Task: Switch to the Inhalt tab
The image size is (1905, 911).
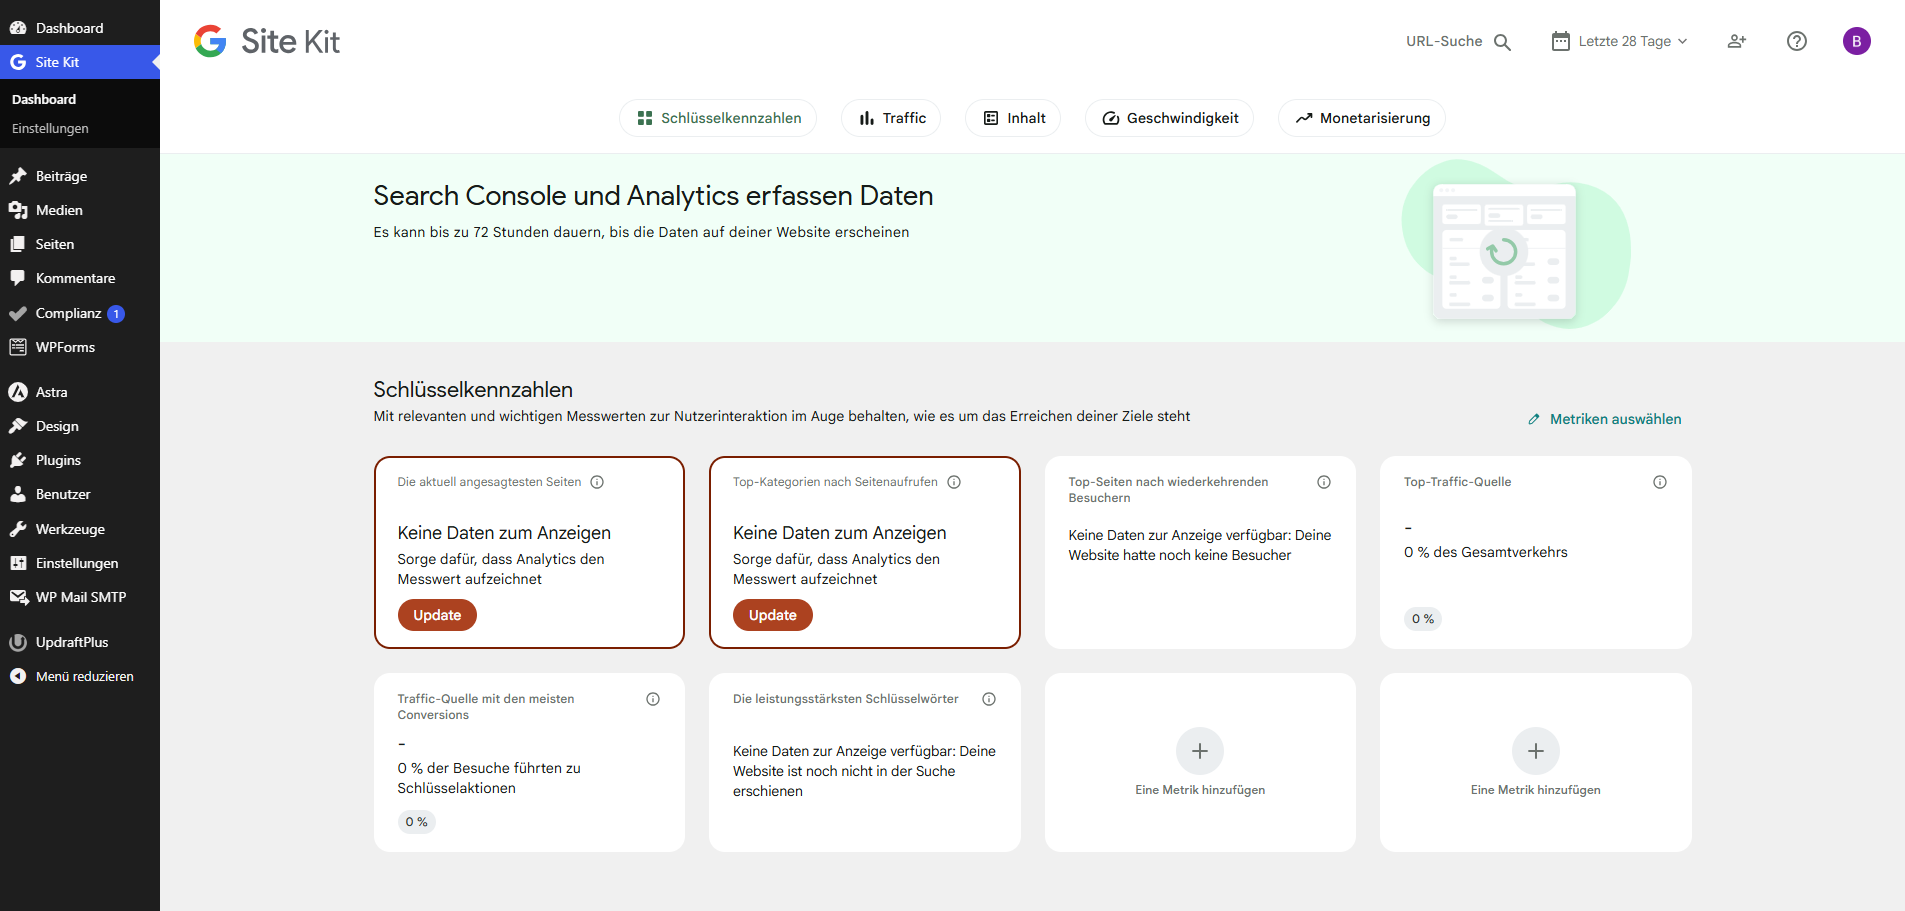Action: [1013, 118]
